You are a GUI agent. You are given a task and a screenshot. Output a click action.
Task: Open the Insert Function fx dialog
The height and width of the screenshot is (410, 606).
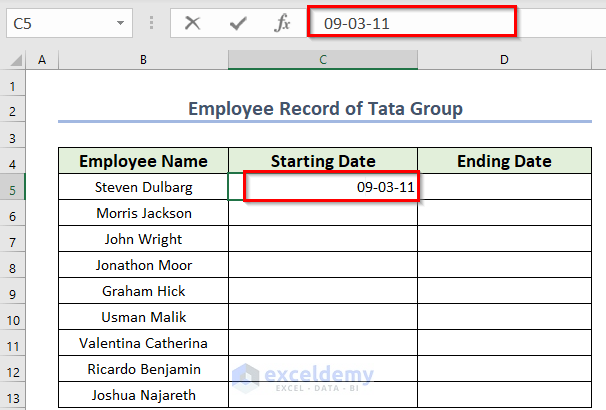(x=283, y=22)
